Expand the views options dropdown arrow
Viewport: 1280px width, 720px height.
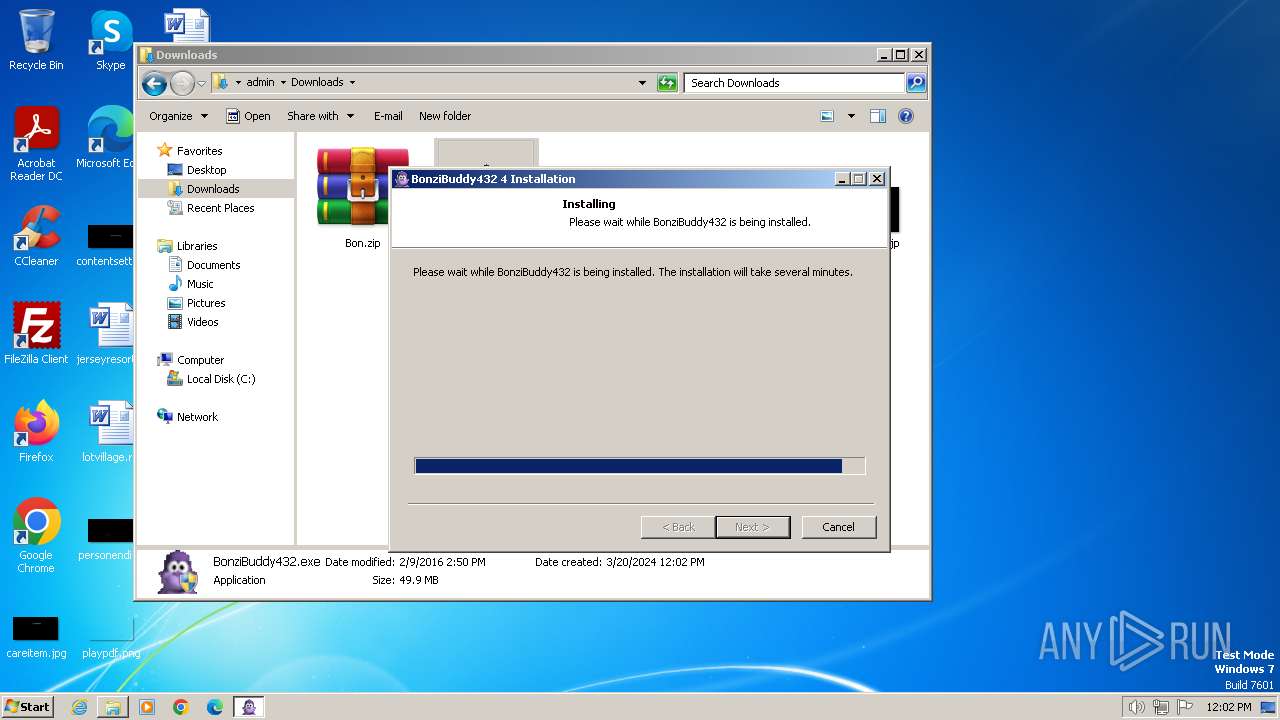pyautogui.click(x=851, y=116)
